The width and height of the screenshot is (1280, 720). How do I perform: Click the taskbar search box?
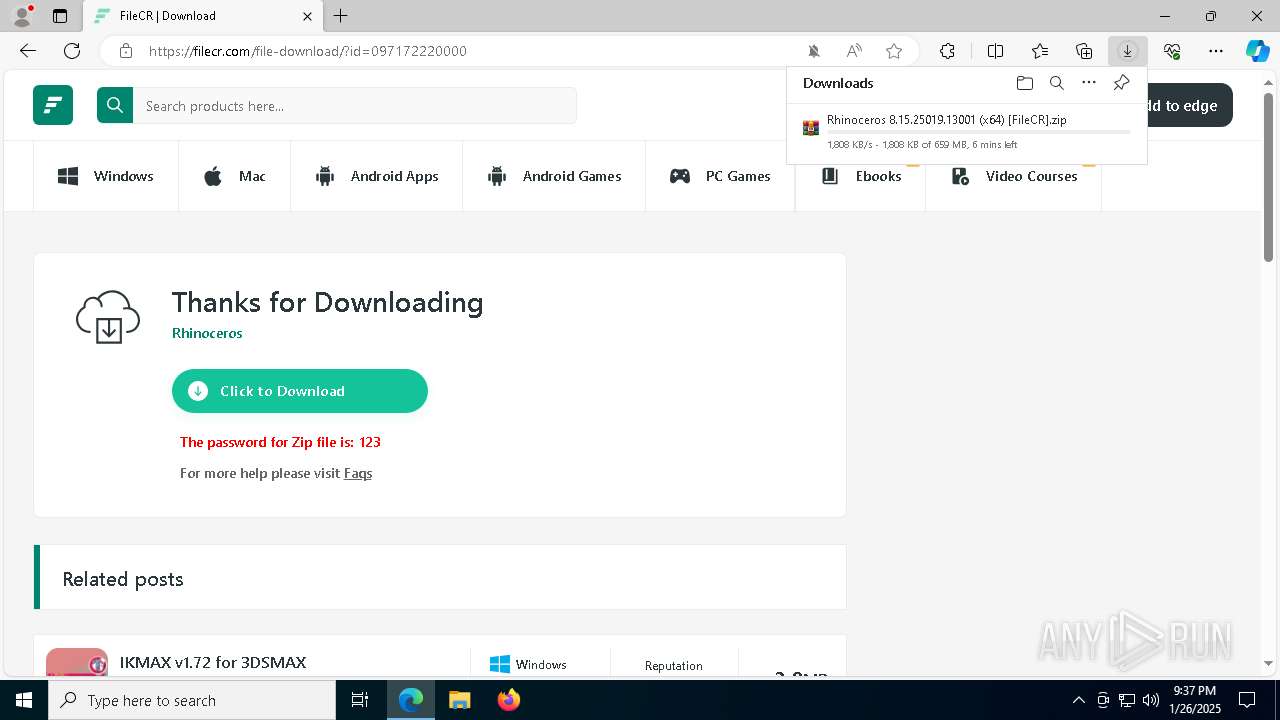pos(192,700)
